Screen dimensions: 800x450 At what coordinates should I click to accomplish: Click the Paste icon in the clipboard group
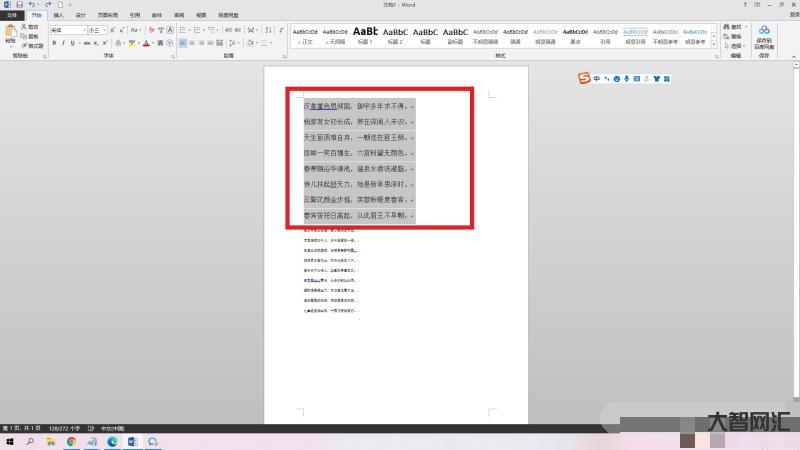click(x=10, y=35)
